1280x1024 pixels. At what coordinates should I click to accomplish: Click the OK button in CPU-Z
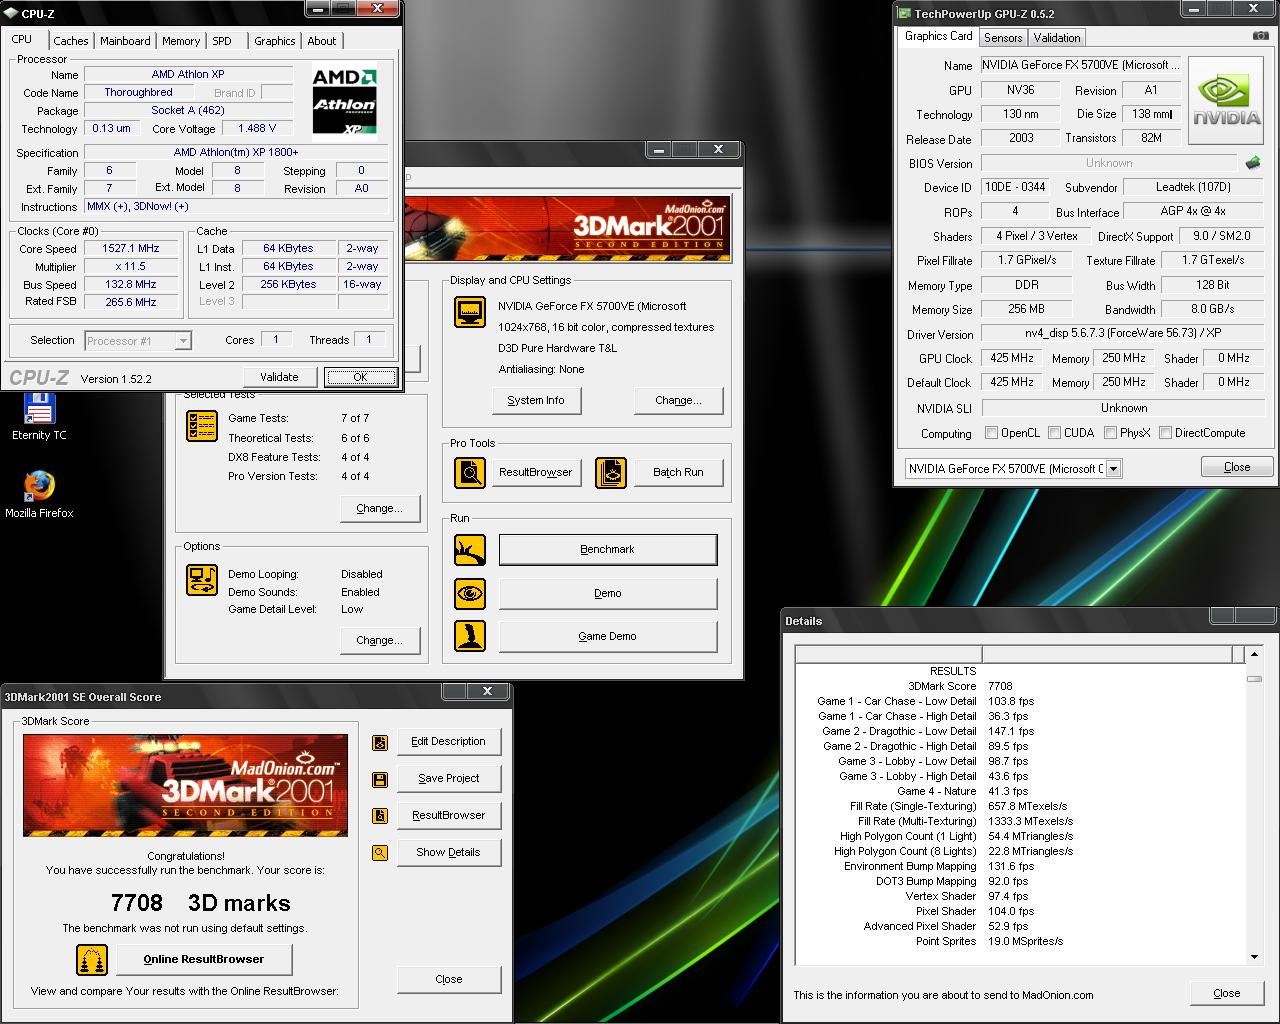click(360, 377)
